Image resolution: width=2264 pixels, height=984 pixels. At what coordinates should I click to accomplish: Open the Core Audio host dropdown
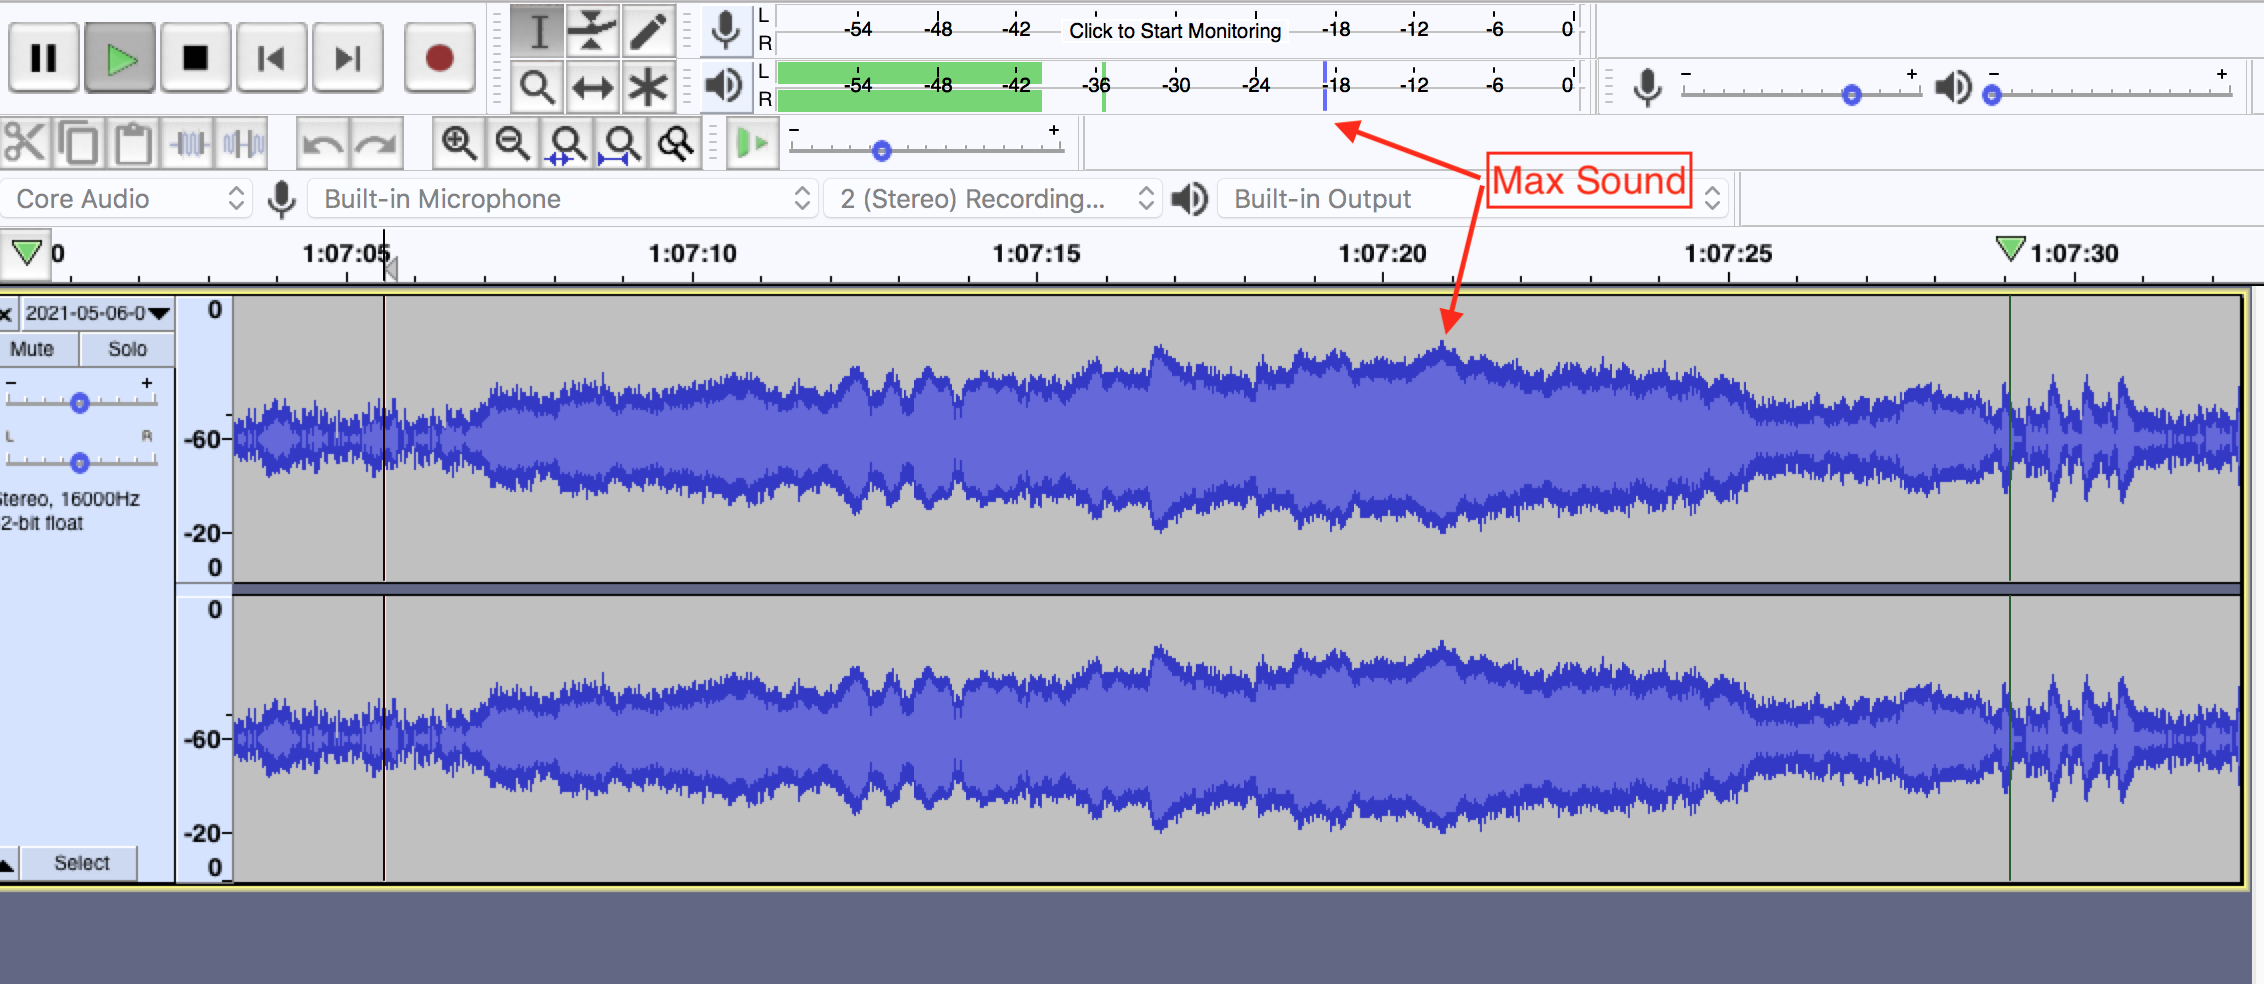click(127, 198)
